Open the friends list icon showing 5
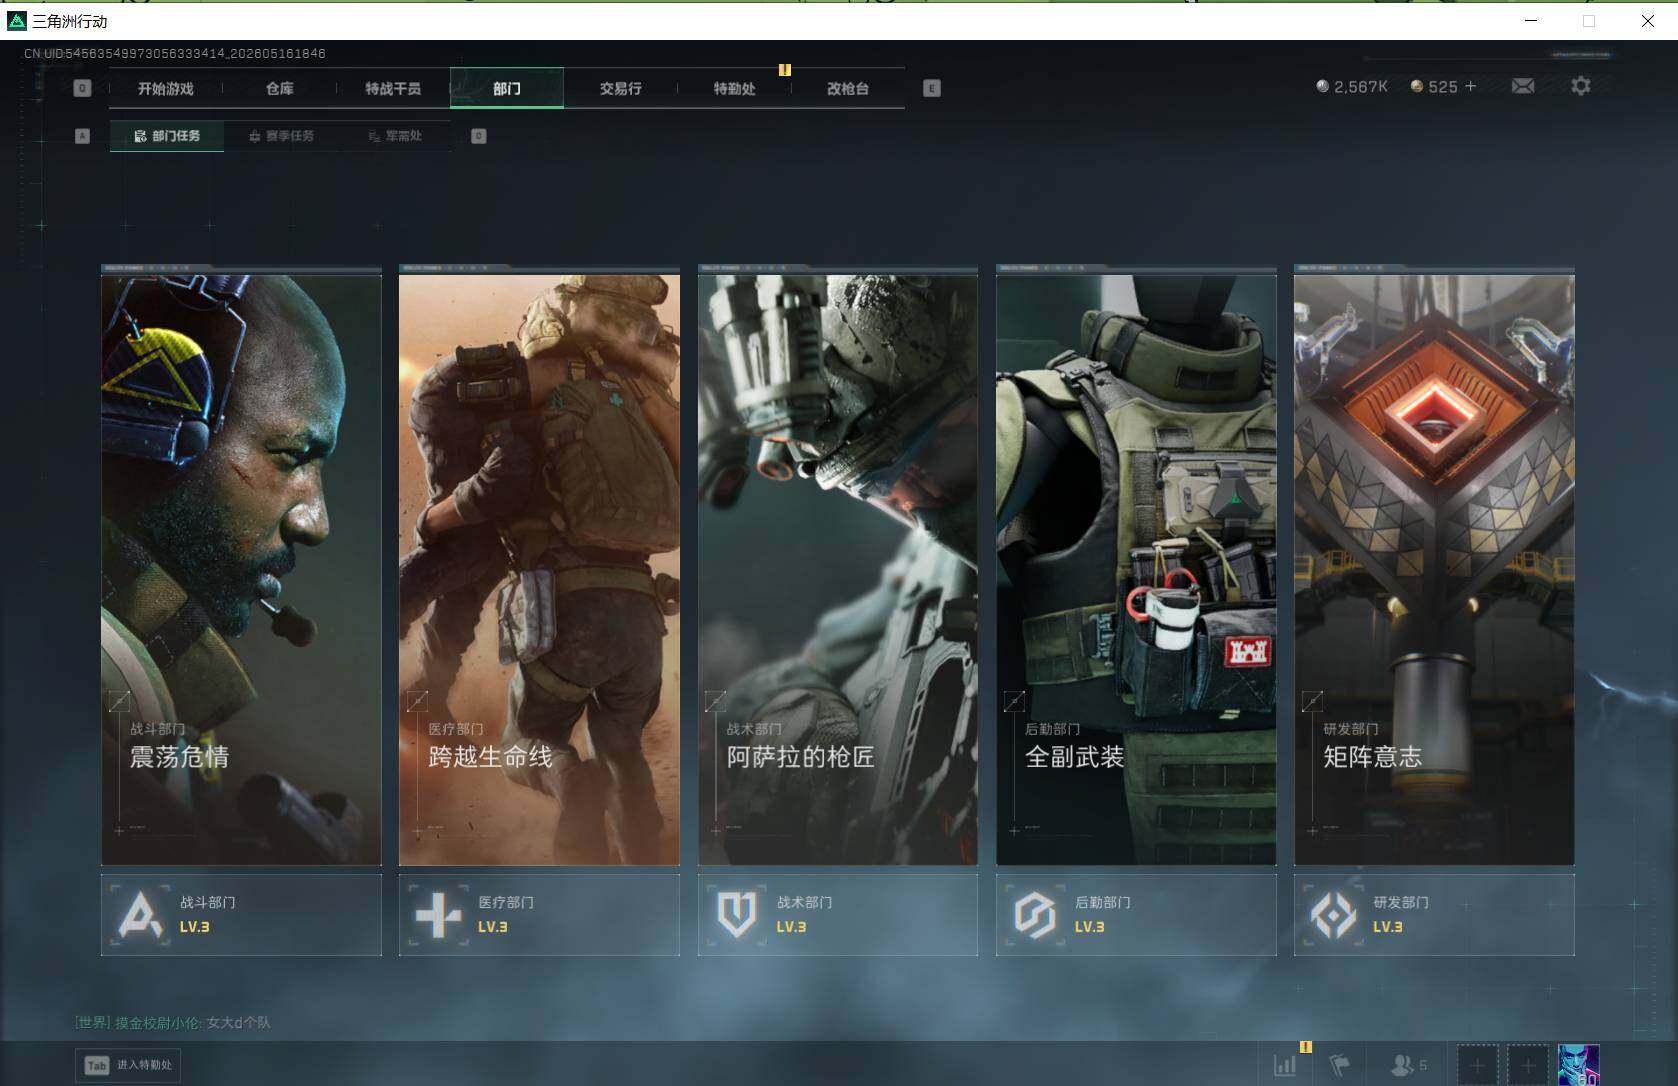 pyautogui.click(x=1409, y=1065)
